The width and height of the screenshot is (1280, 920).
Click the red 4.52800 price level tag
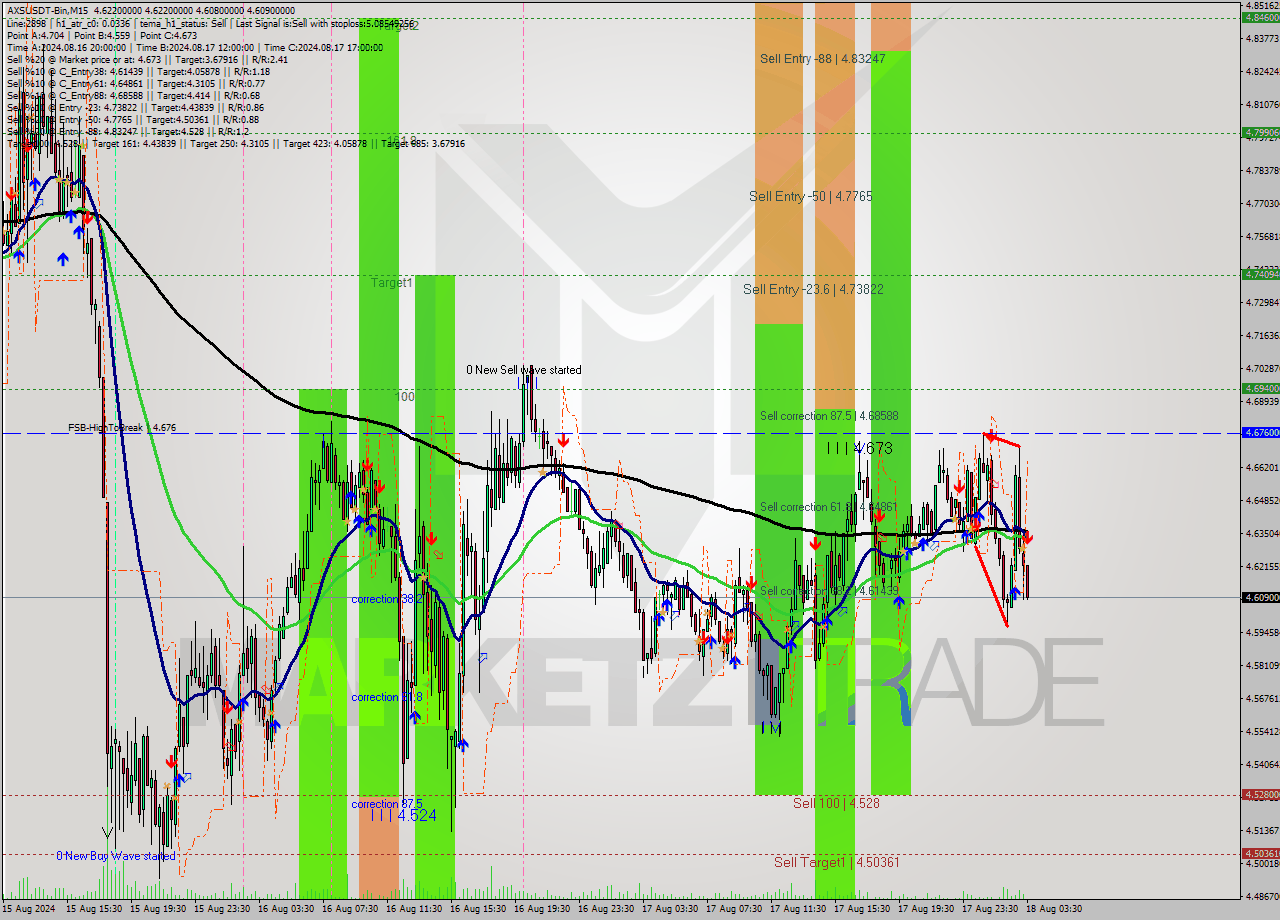[x=1260, y=795]
